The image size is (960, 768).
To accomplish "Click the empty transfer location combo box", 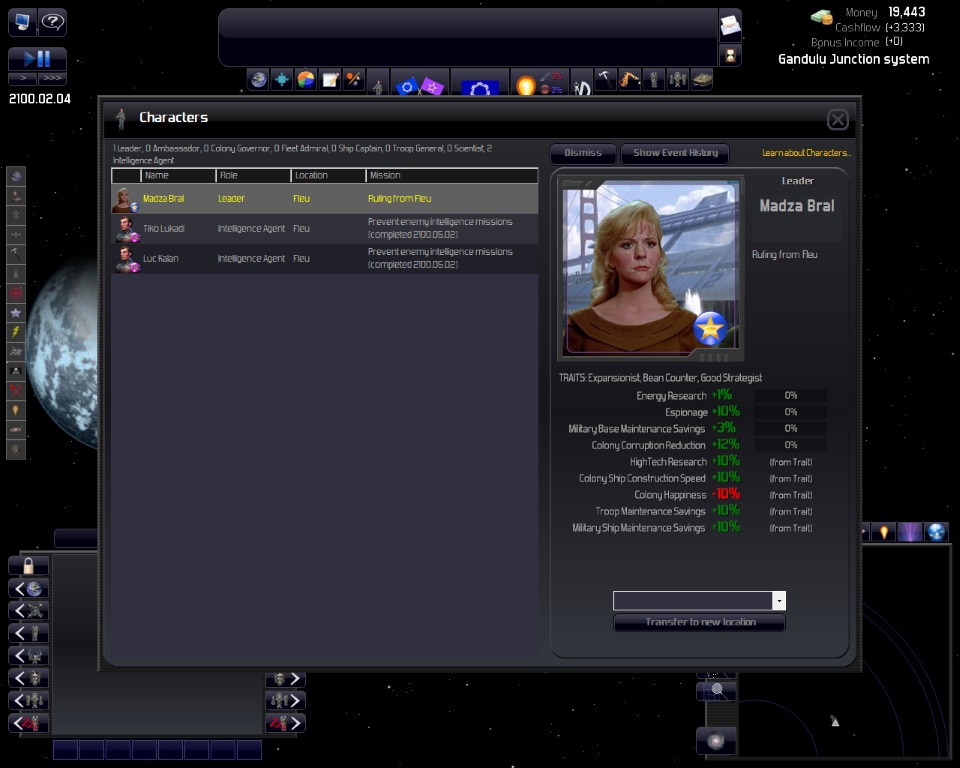I will point(692,601).
